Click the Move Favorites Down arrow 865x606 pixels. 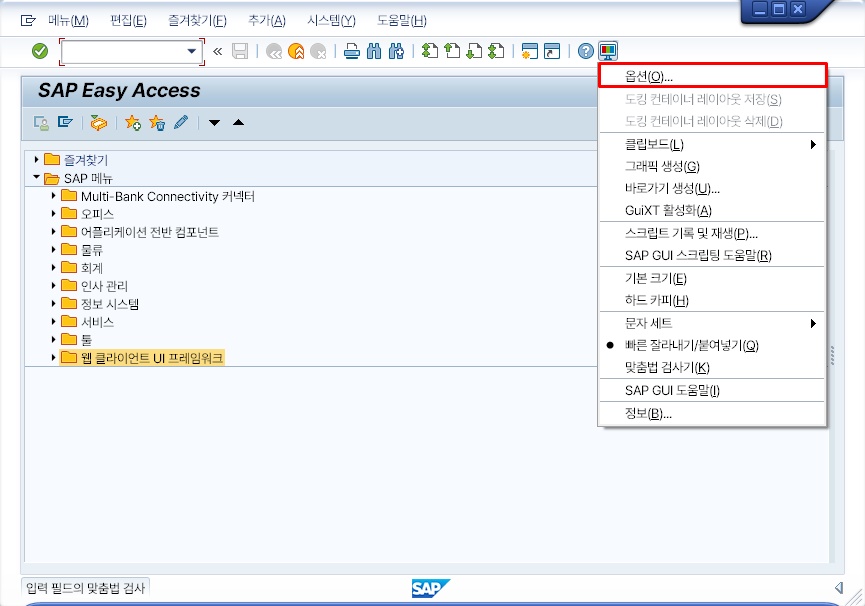click(215, 122)
